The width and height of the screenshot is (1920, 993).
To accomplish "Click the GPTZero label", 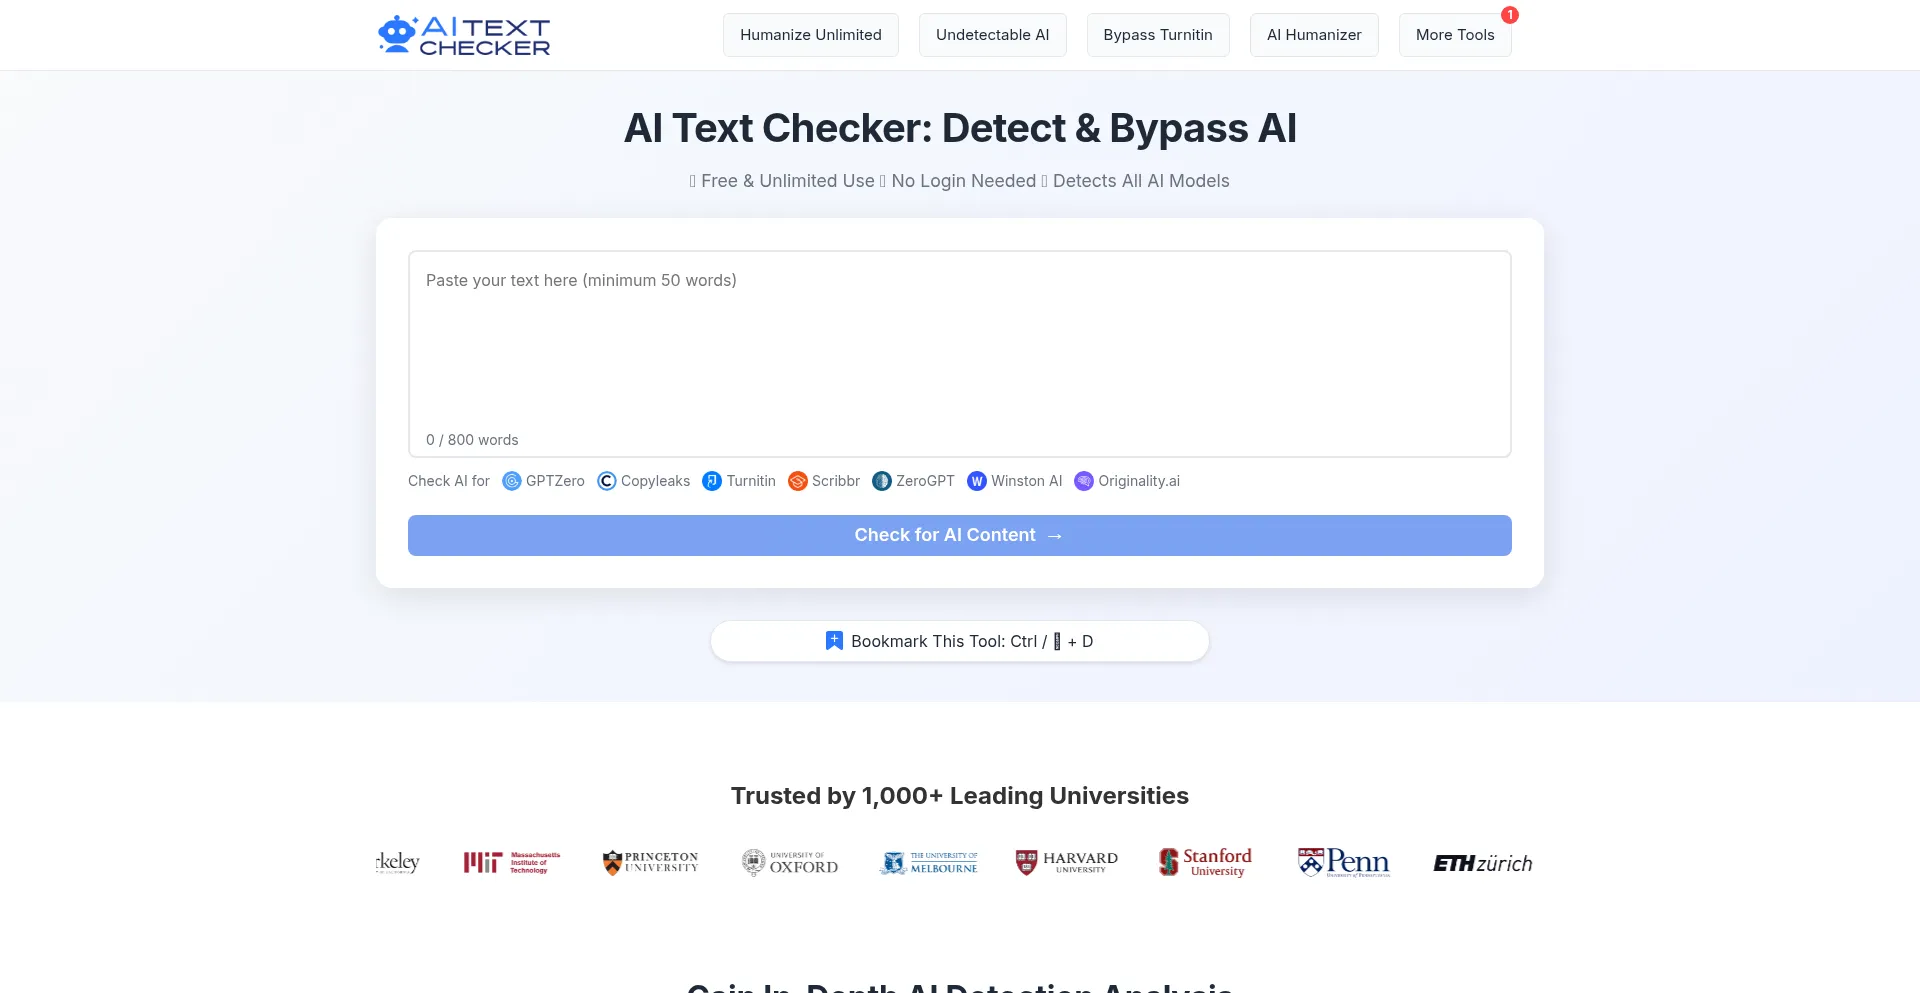I will [x=555, y=481].
